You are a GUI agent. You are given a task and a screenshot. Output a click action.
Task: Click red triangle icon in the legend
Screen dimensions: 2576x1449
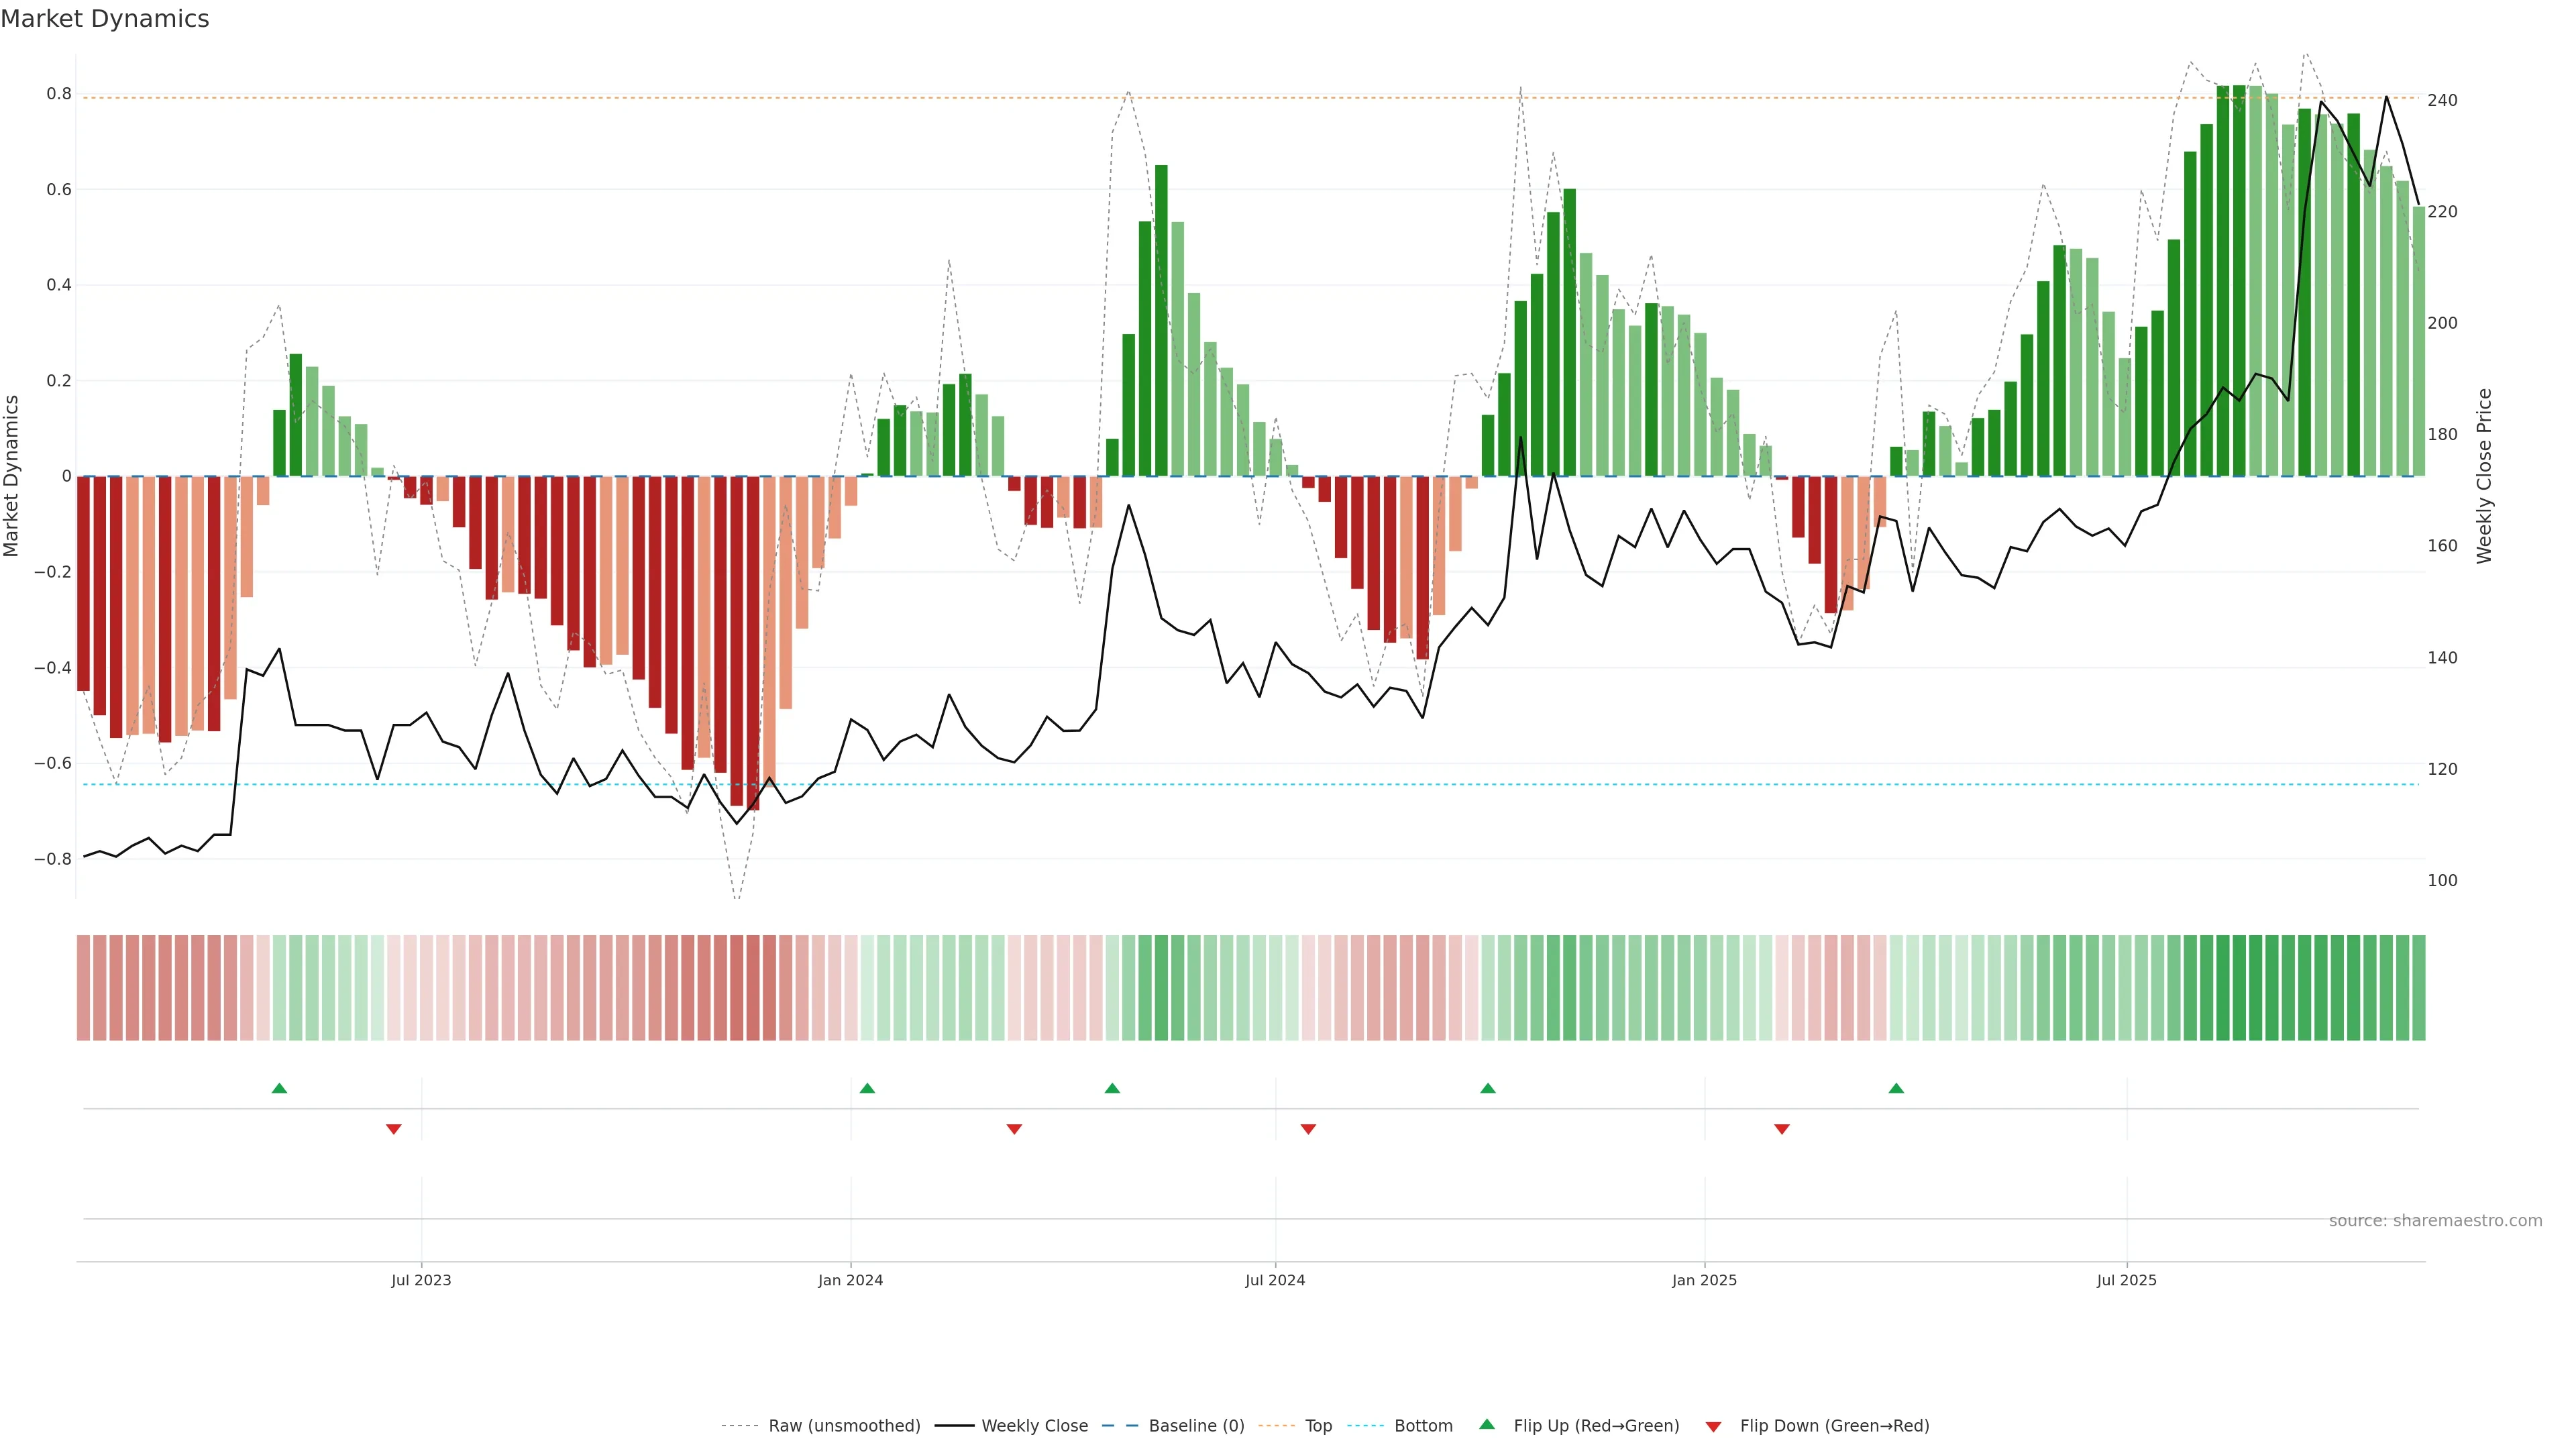[1713, 1427]
